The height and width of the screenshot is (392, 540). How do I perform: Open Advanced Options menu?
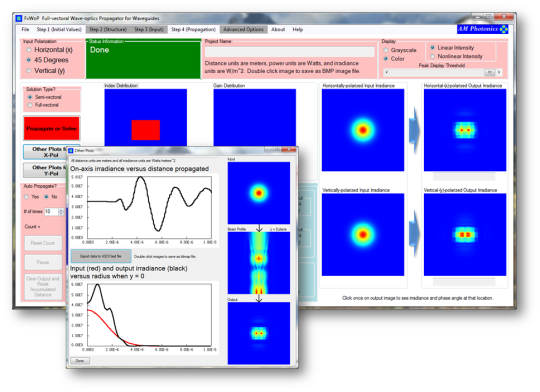[243, 30]
